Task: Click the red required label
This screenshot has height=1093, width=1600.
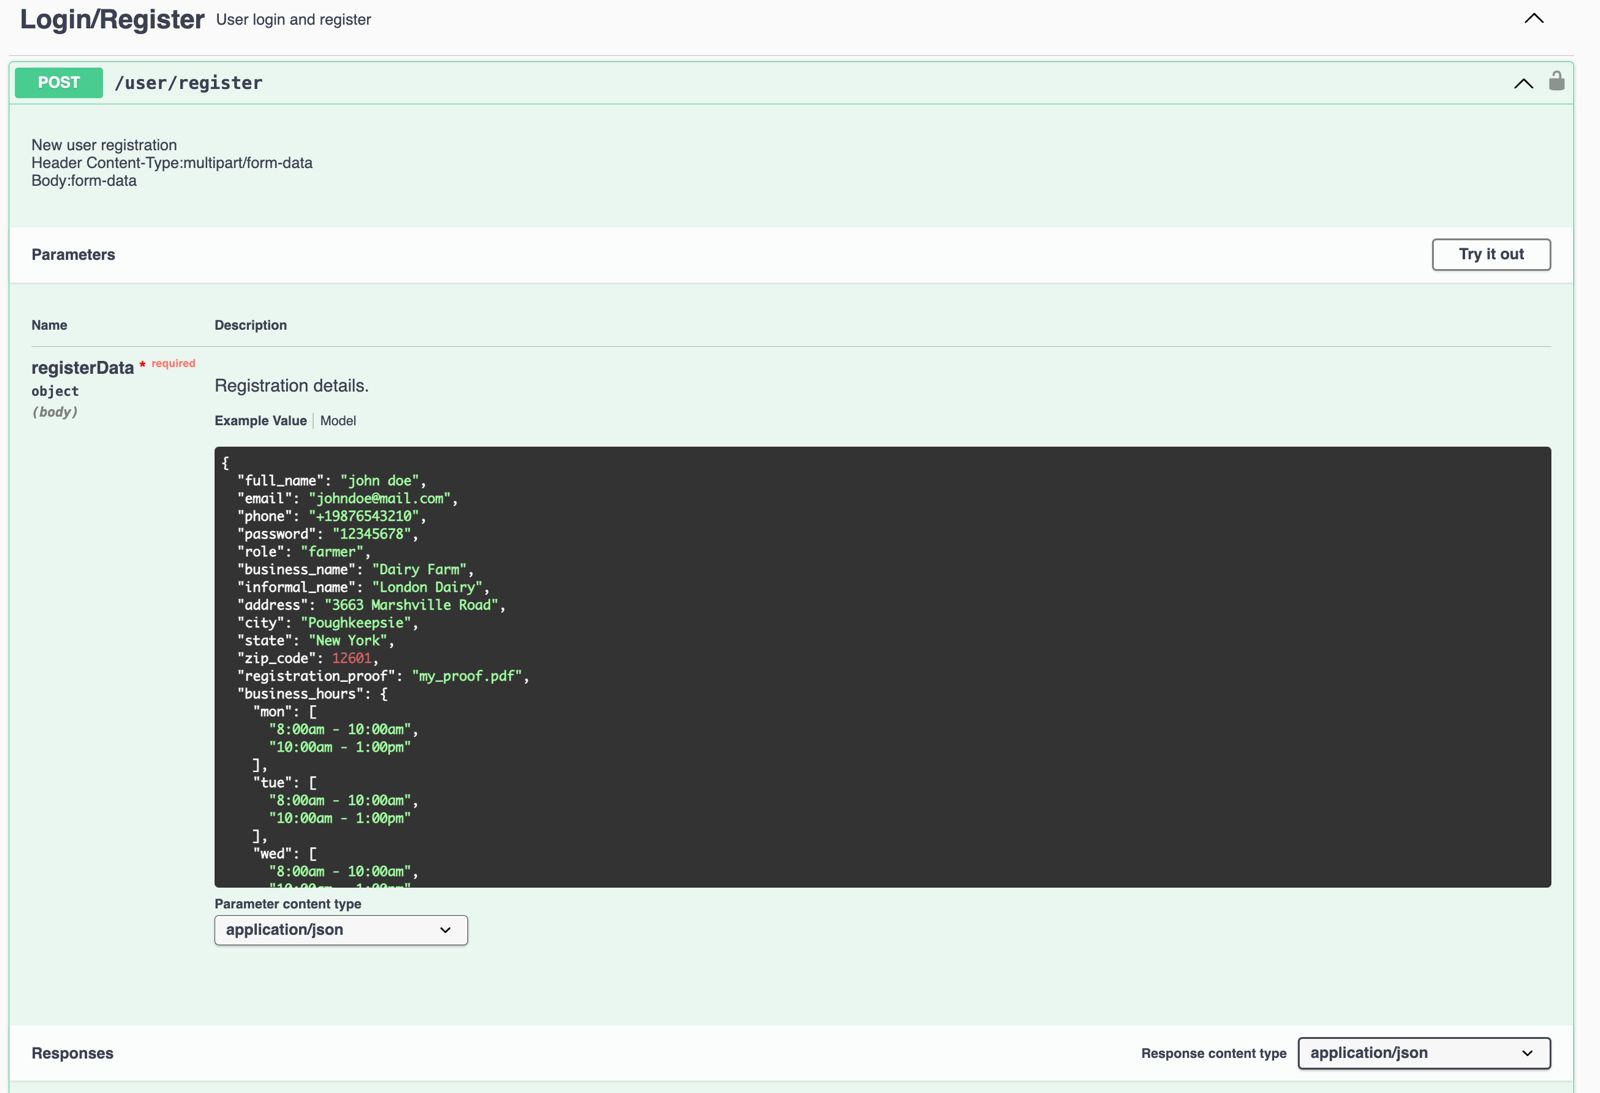Action: [173, 364]
